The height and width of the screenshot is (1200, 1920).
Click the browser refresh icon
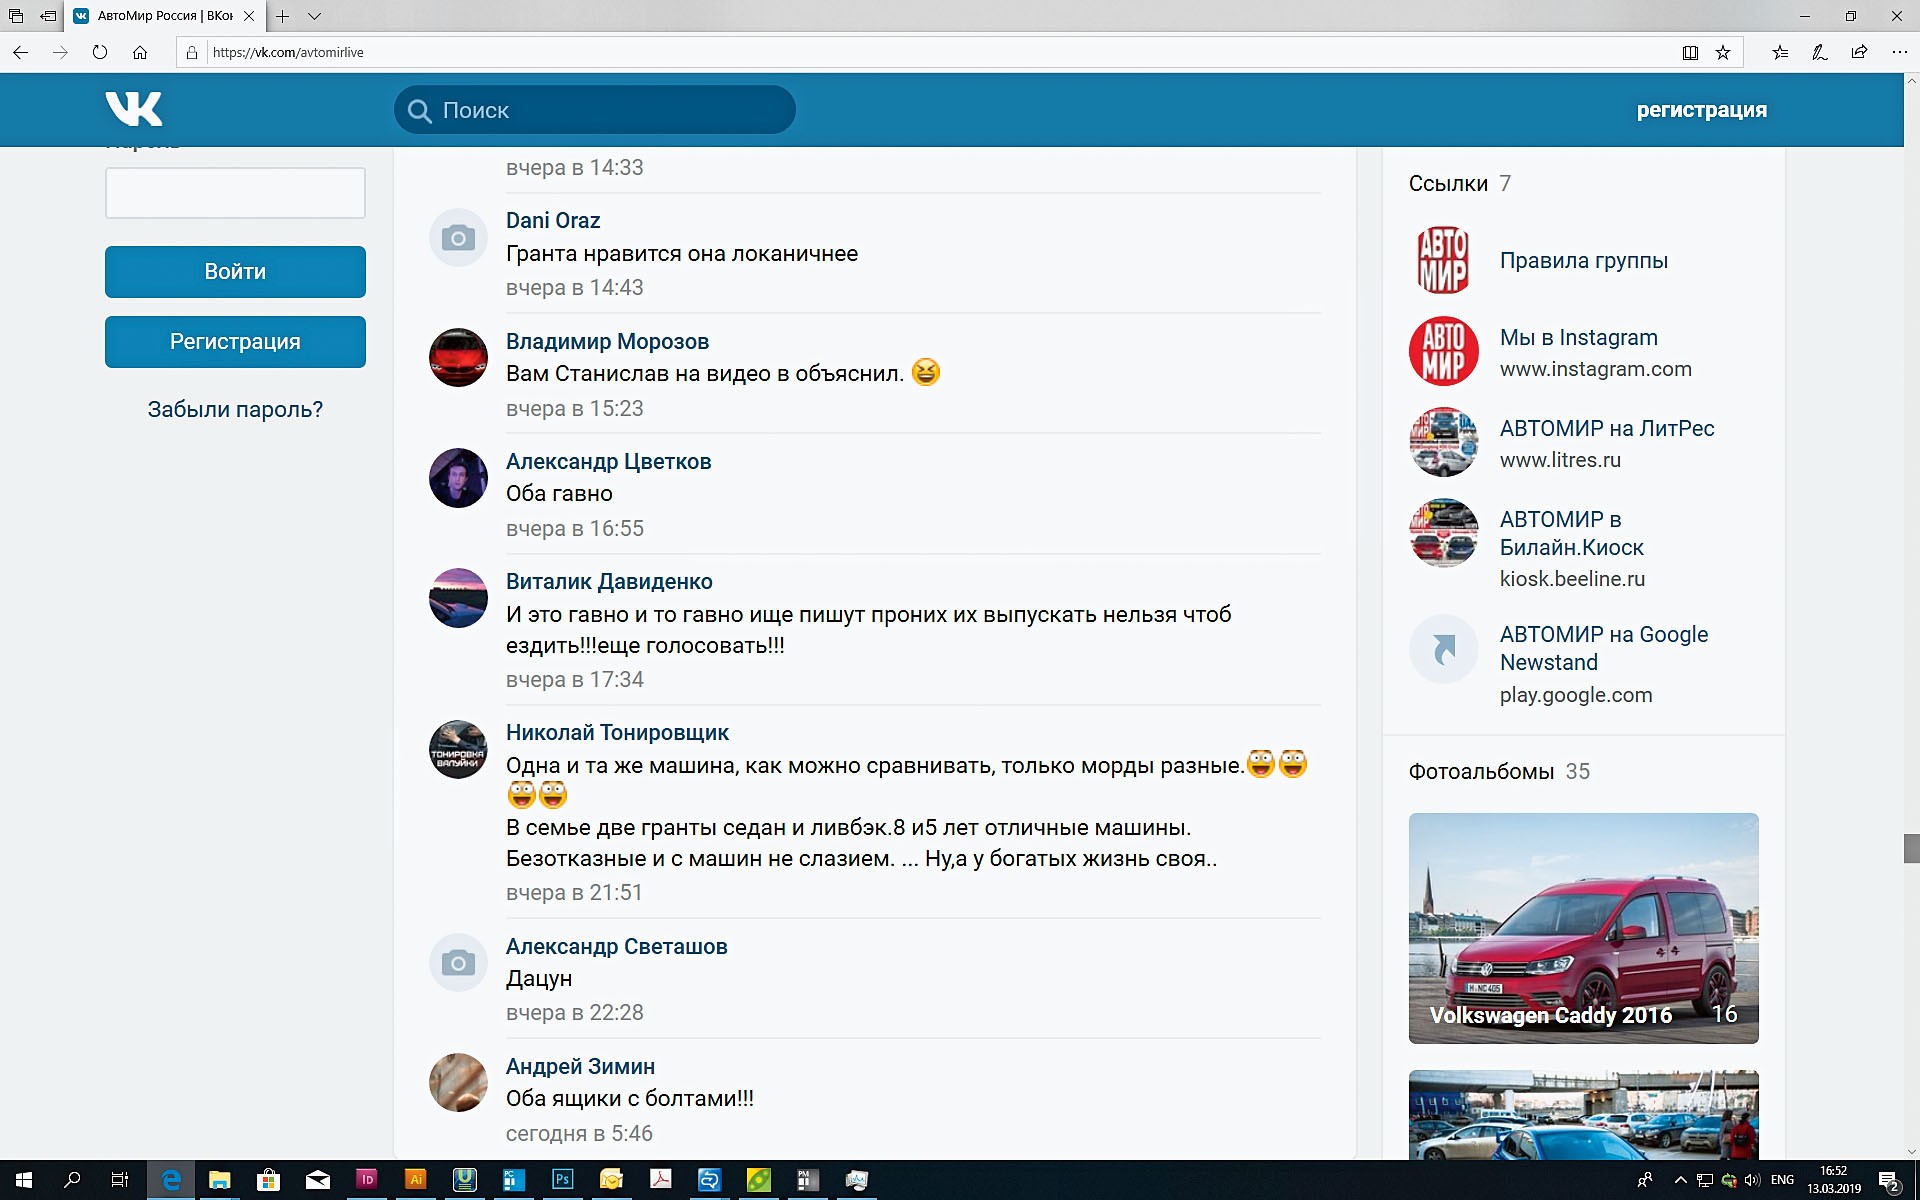point(100,52)
